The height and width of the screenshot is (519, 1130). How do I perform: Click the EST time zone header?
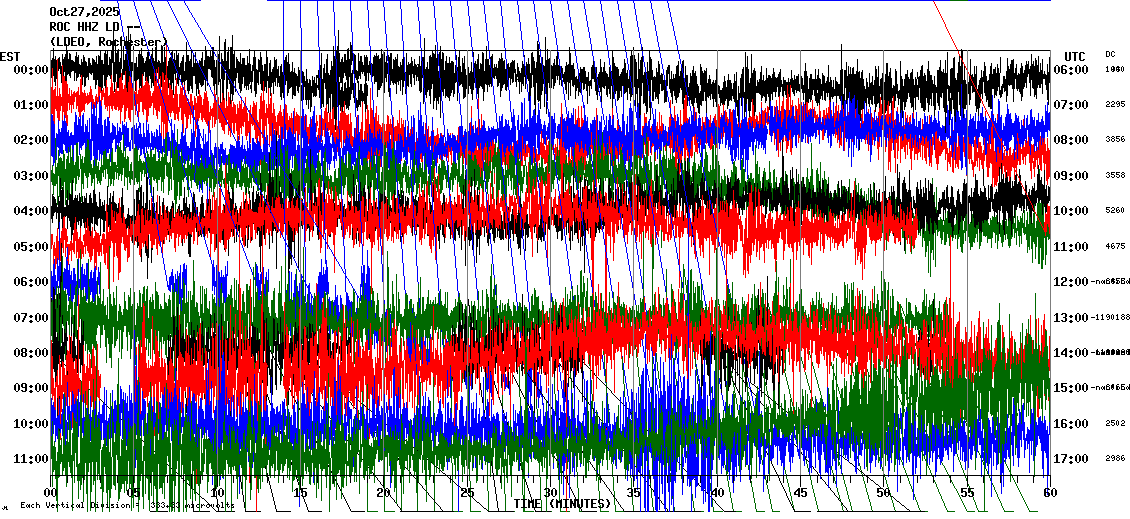tap(10, 56)
